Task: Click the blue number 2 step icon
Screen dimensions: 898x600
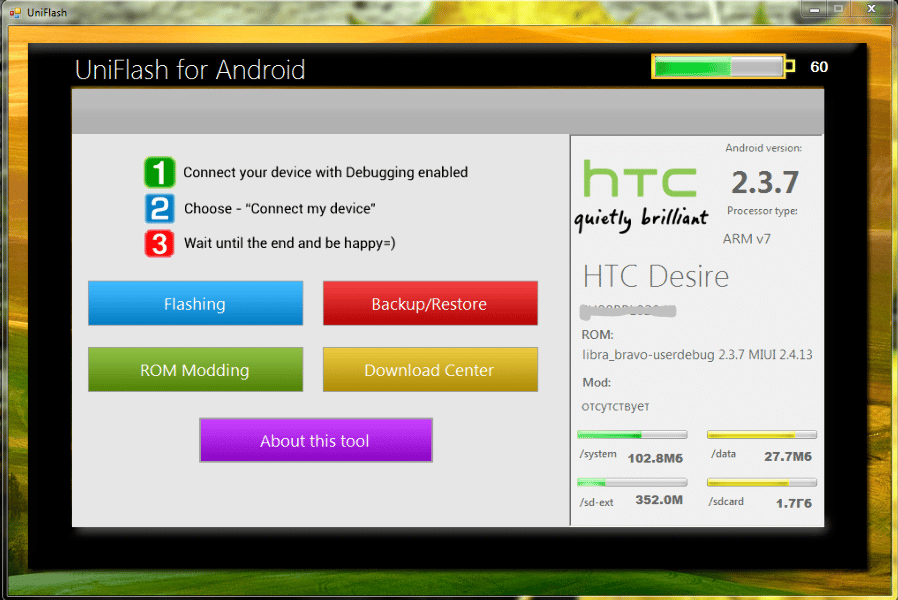Action: [x=159, y=209]
